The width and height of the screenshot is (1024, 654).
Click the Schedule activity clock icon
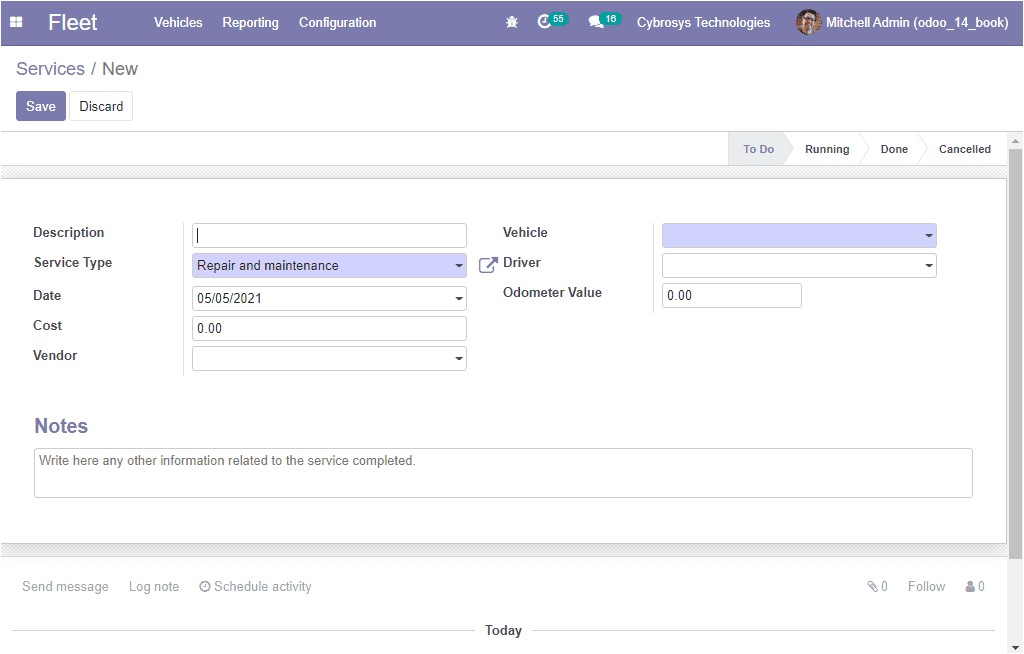[x=205, y=587]
